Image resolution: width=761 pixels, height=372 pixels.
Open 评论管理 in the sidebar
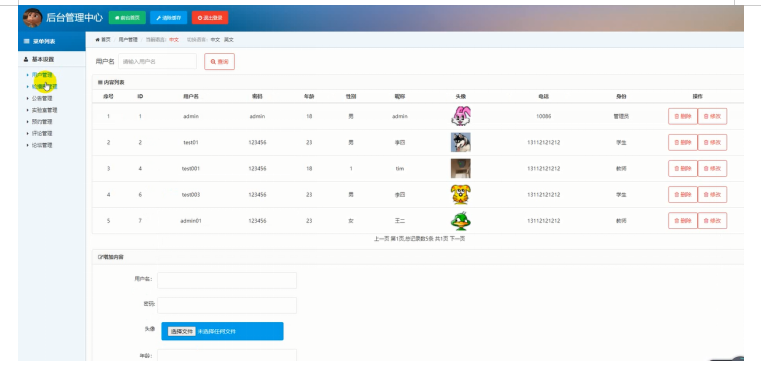click(x=42, y=134)
